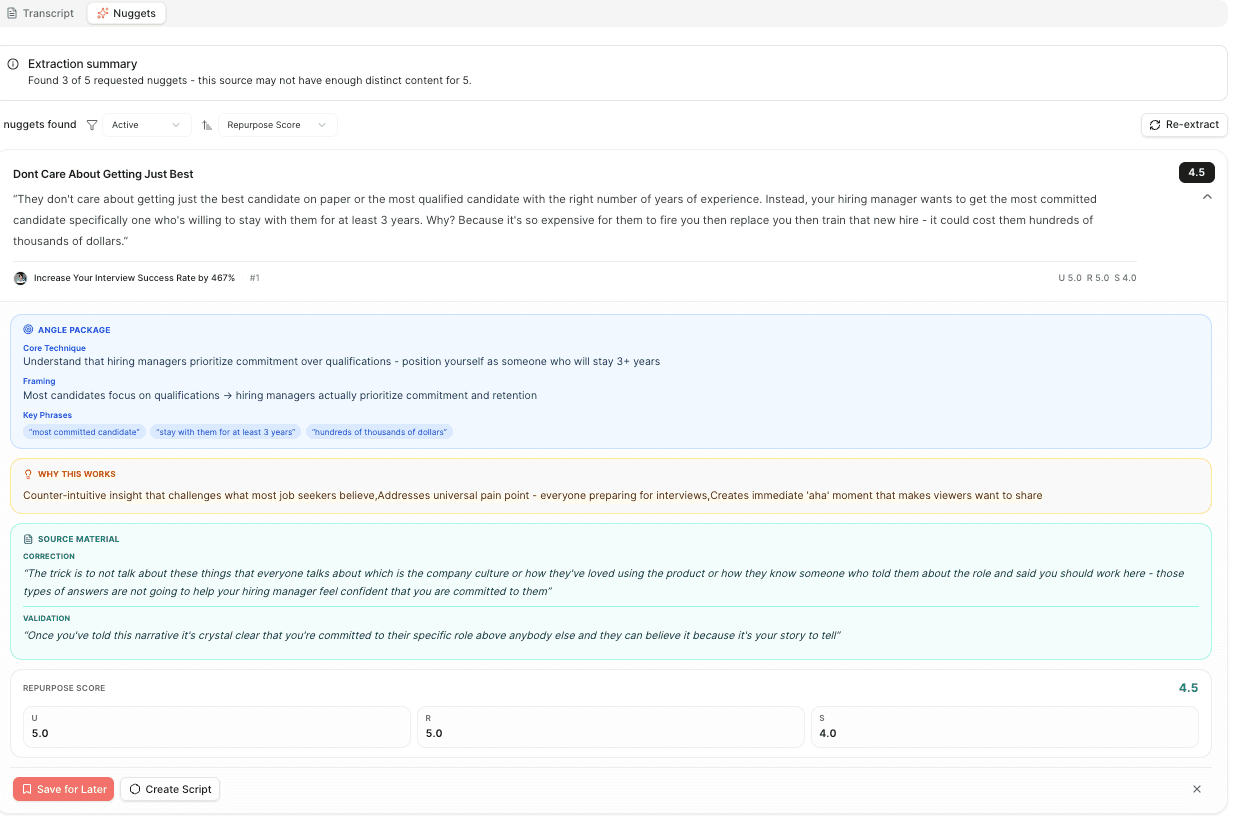Click the lightbulb icon in WHY THIS WORKS
The width and height of the screenshot is (1244, 817).
click(x=29, y=473)
